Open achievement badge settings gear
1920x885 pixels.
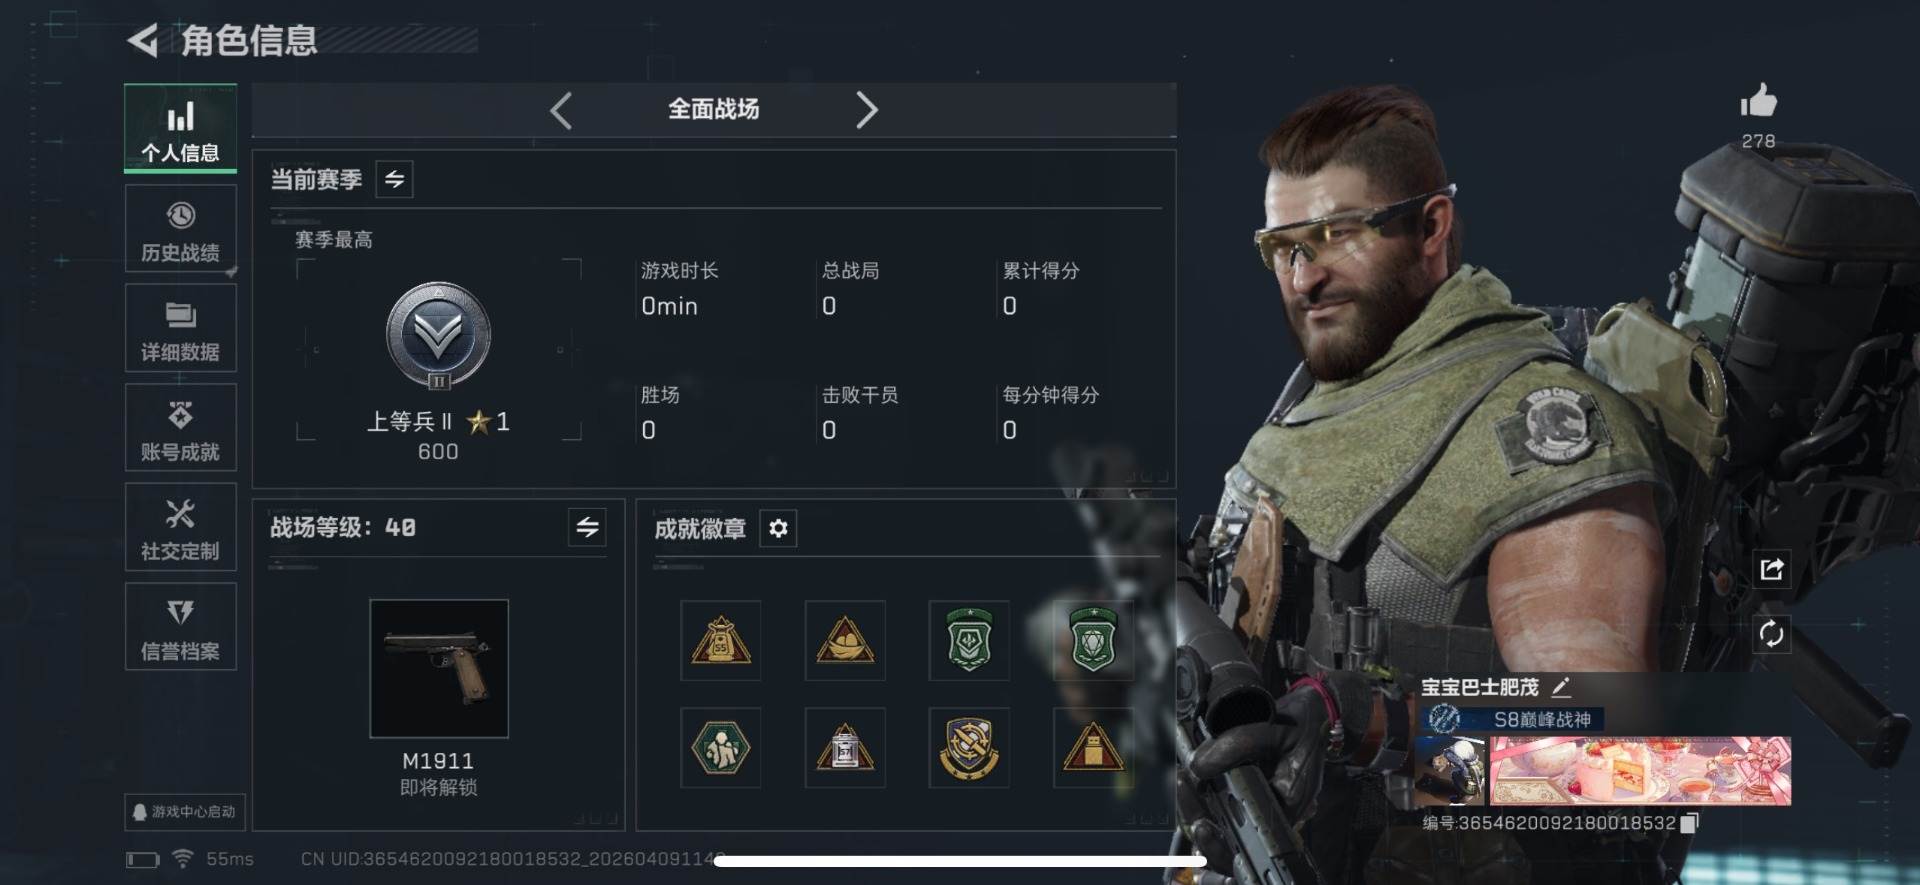click(778, 528)
